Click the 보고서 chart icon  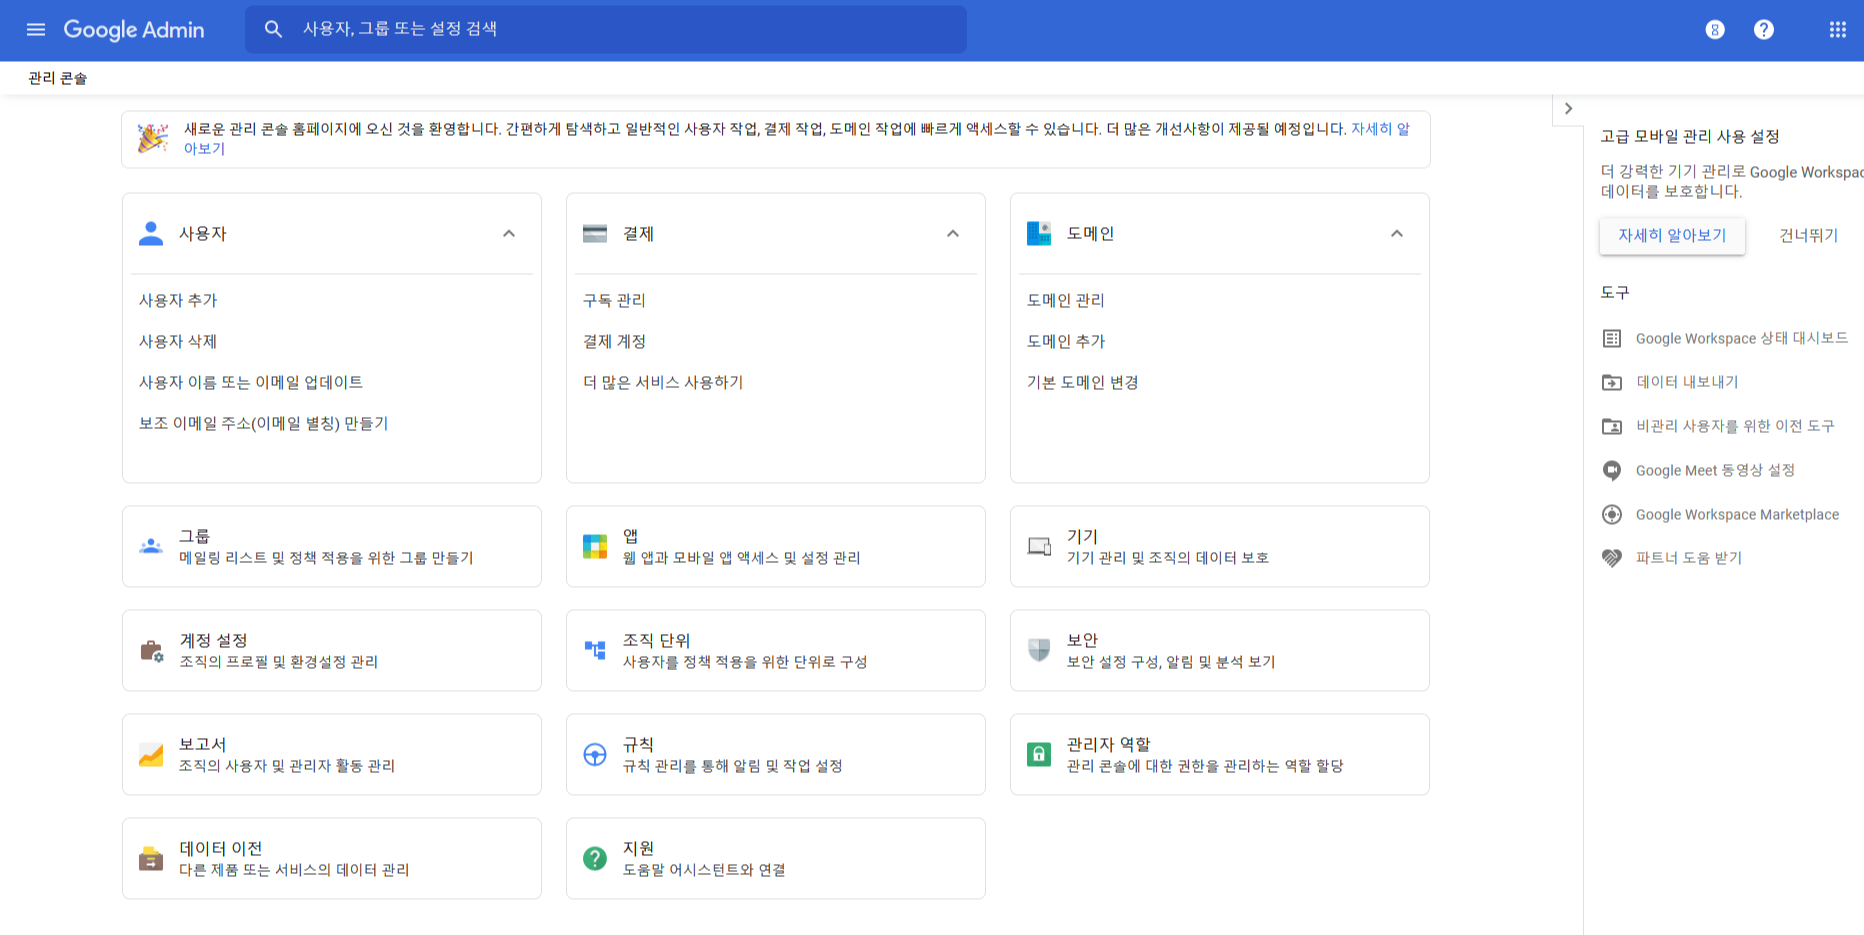[x=151, y=755]
